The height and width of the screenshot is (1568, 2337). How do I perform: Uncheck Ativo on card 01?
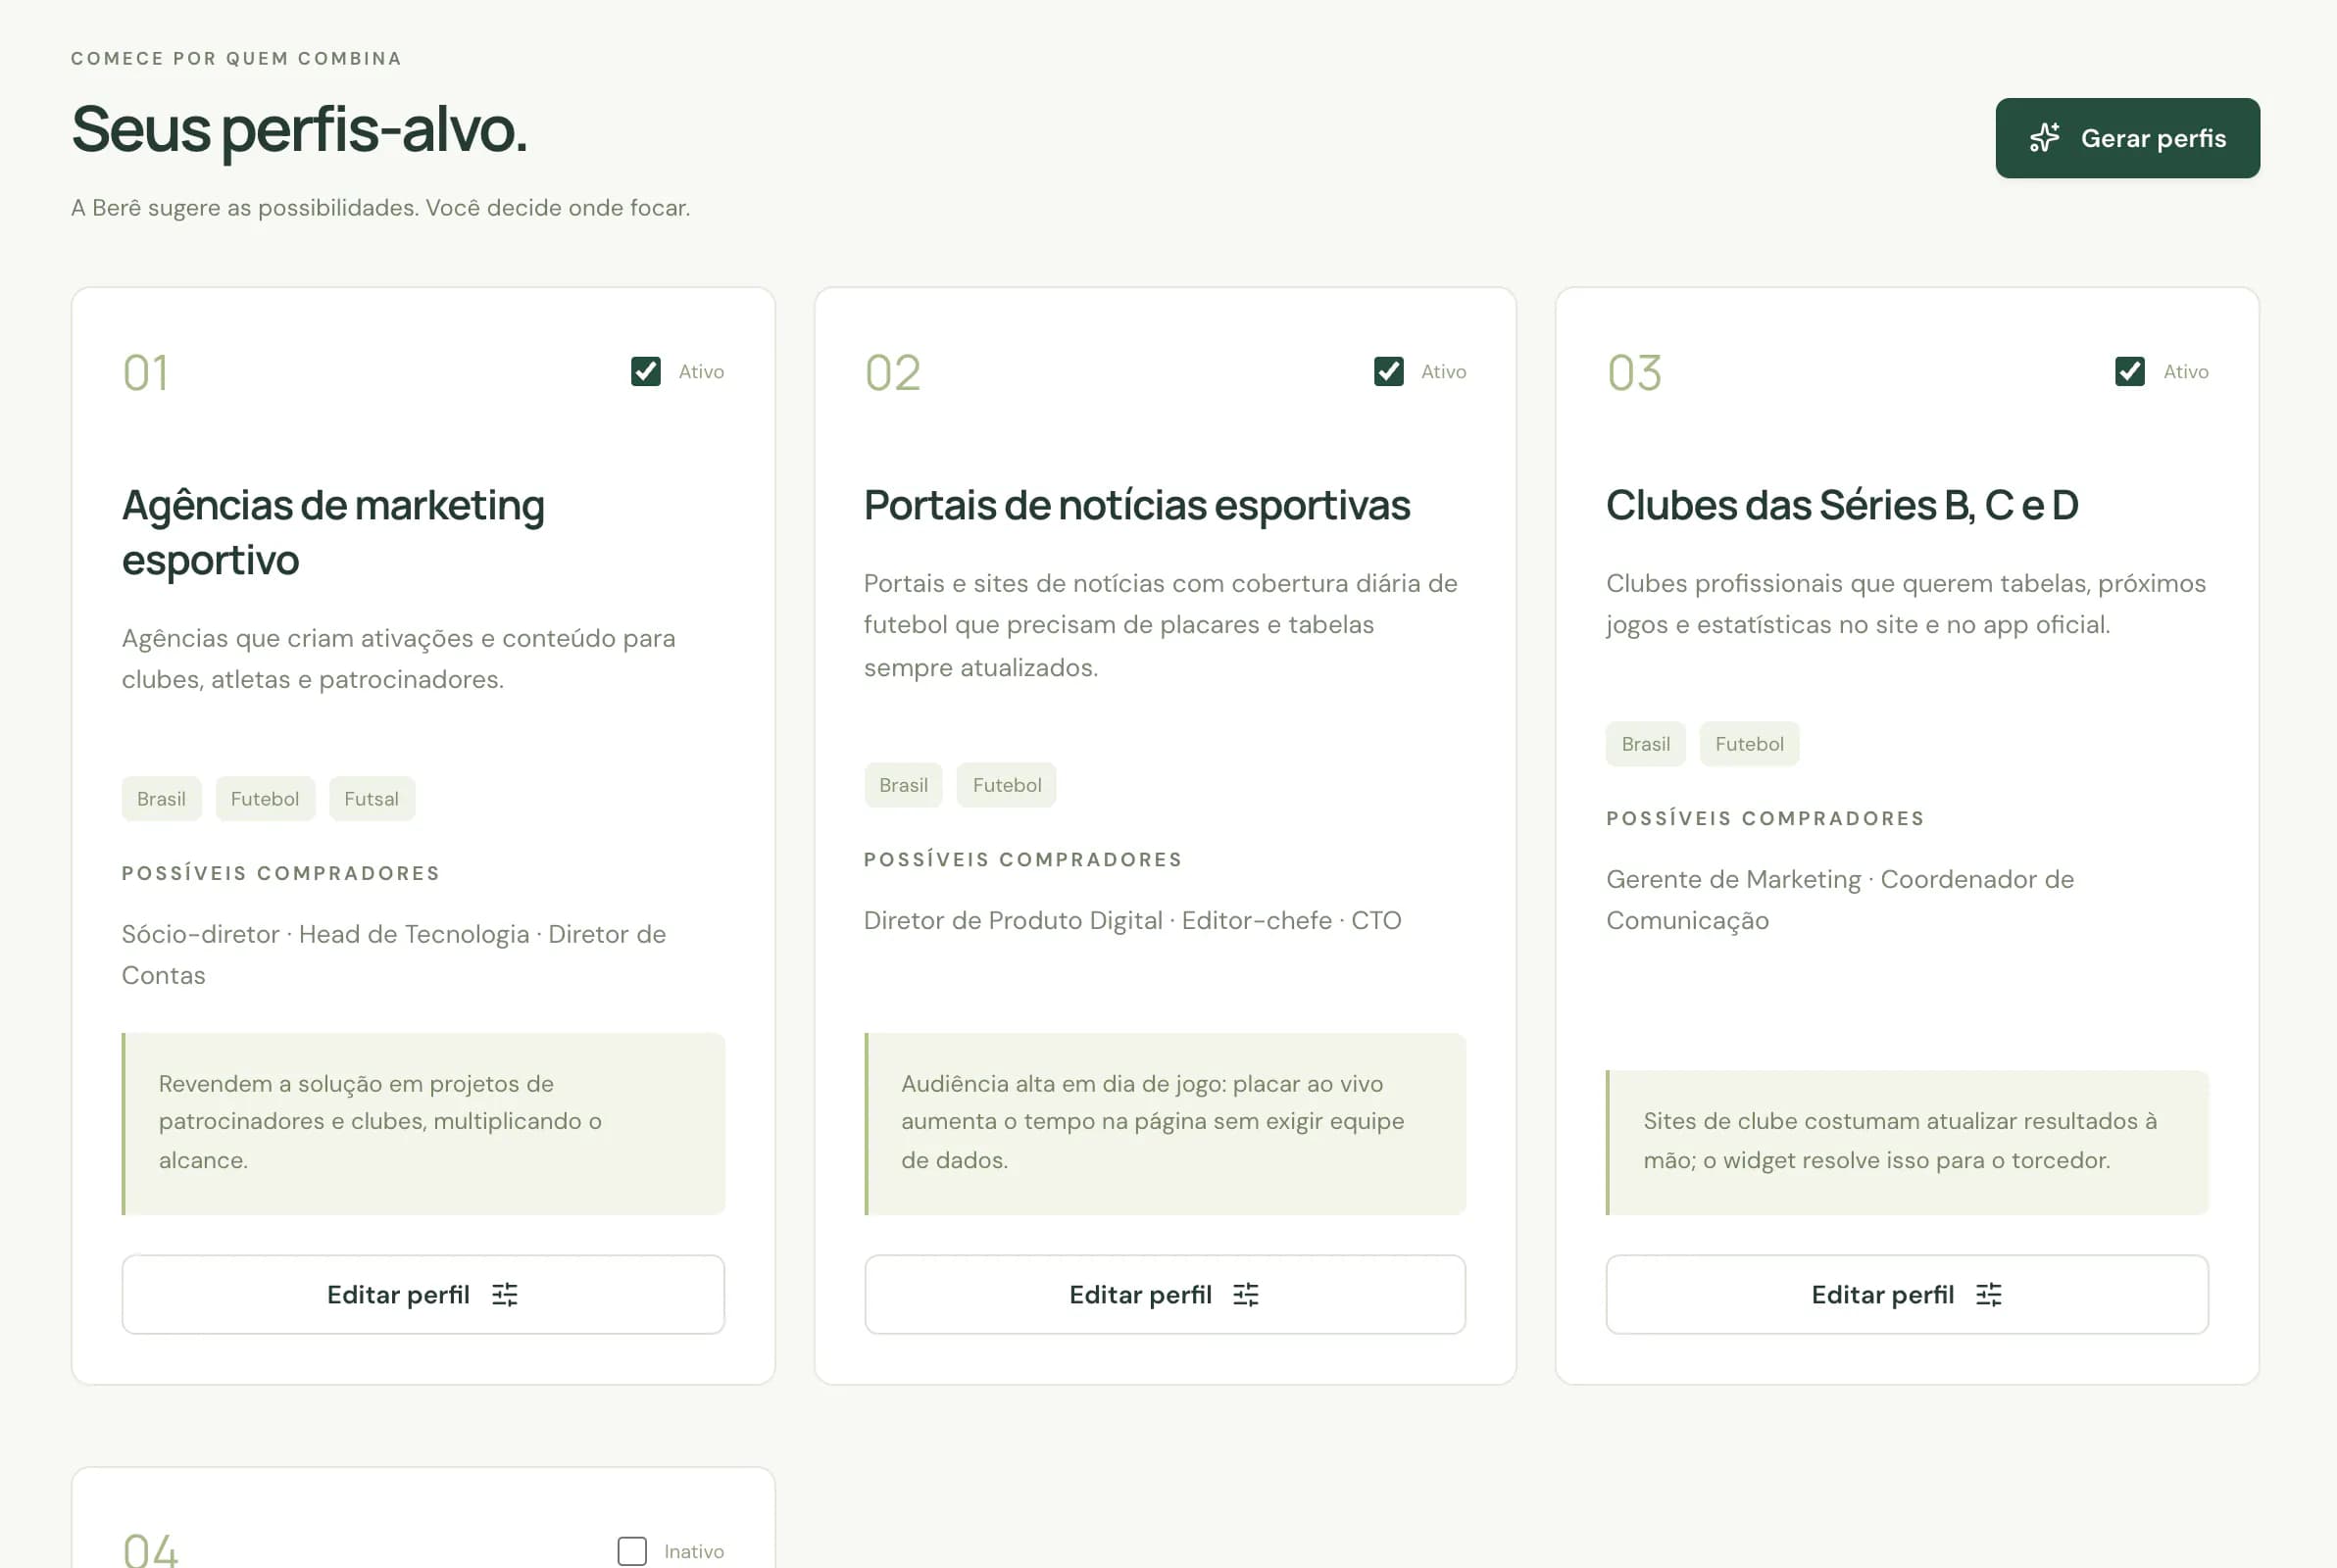pos(646,372)
